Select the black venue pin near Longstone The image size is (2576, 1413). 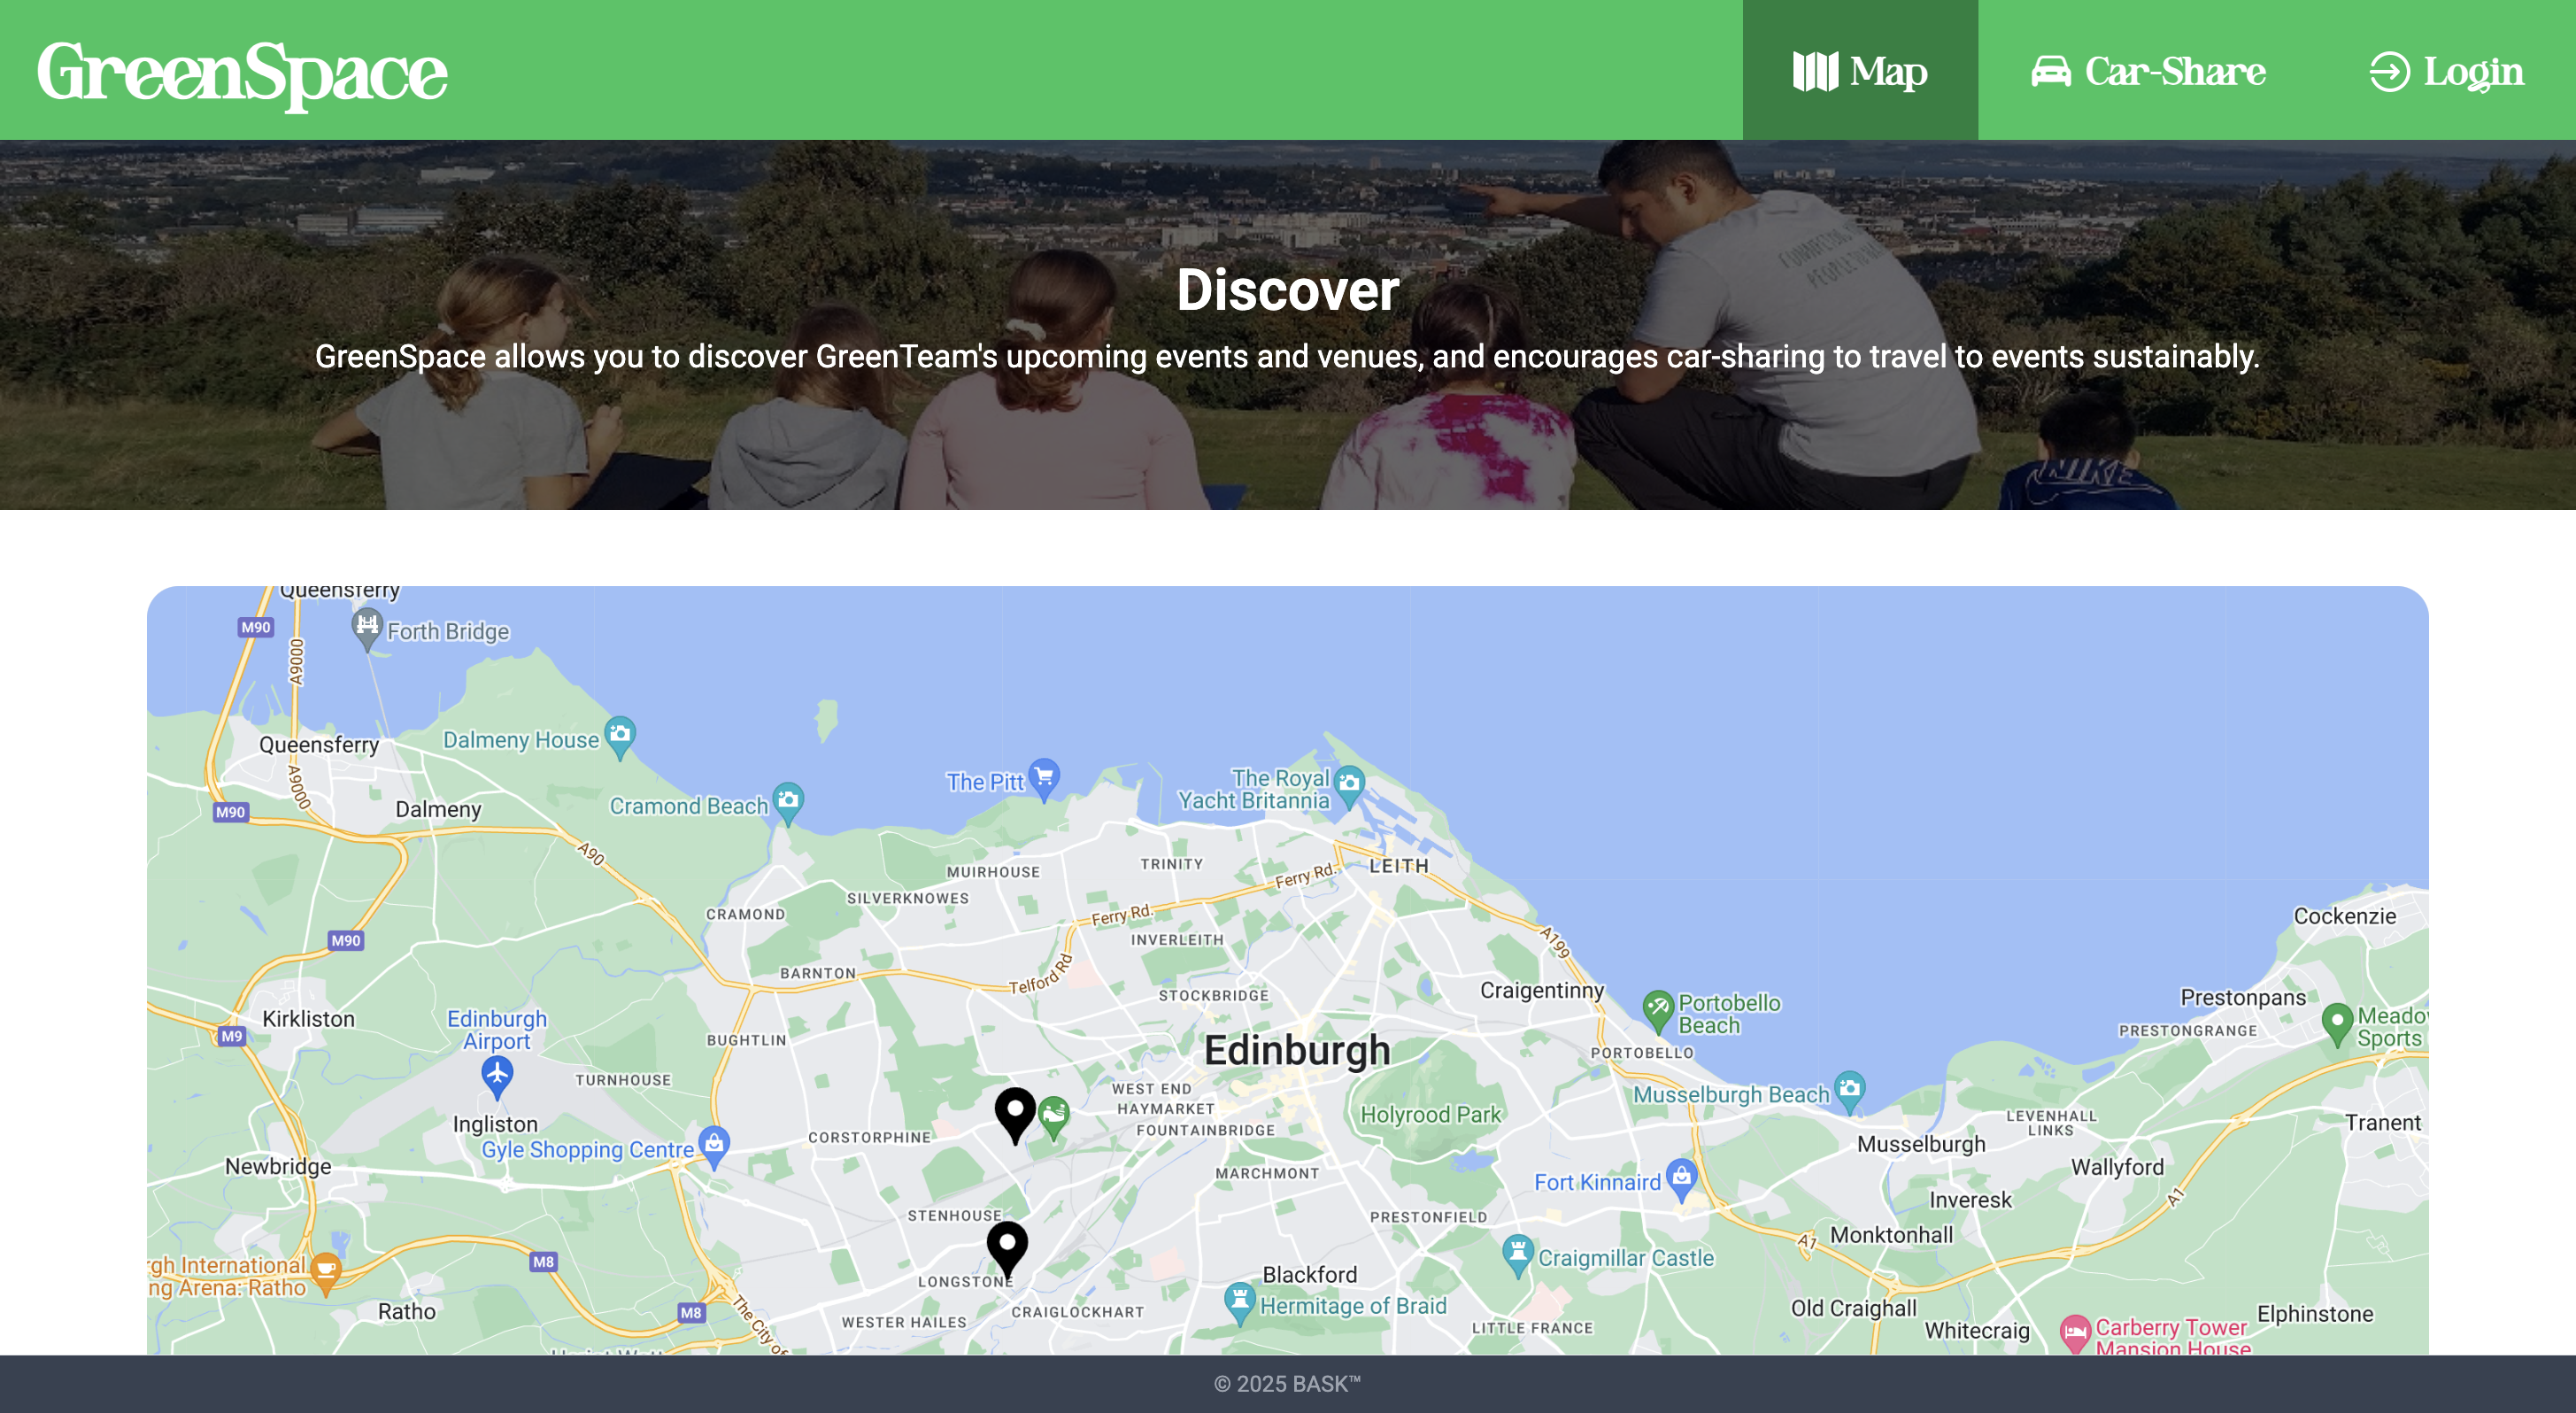click(1007, 1250)
